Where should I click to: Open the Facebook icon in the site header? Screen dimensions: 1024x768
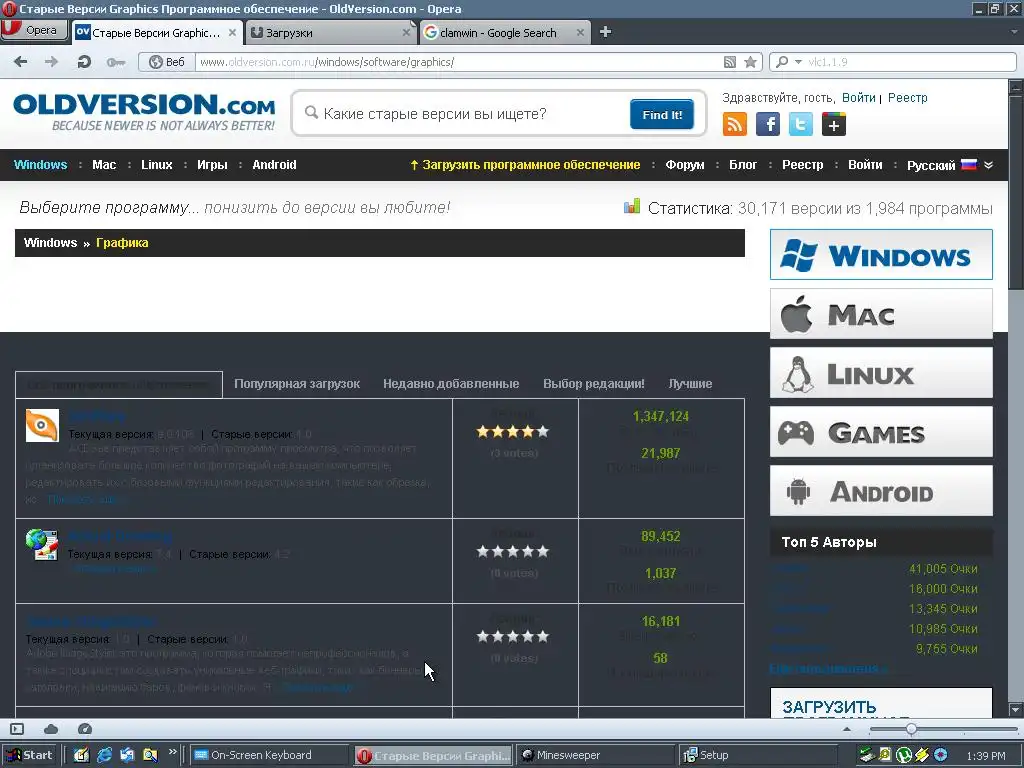point(768,124)
